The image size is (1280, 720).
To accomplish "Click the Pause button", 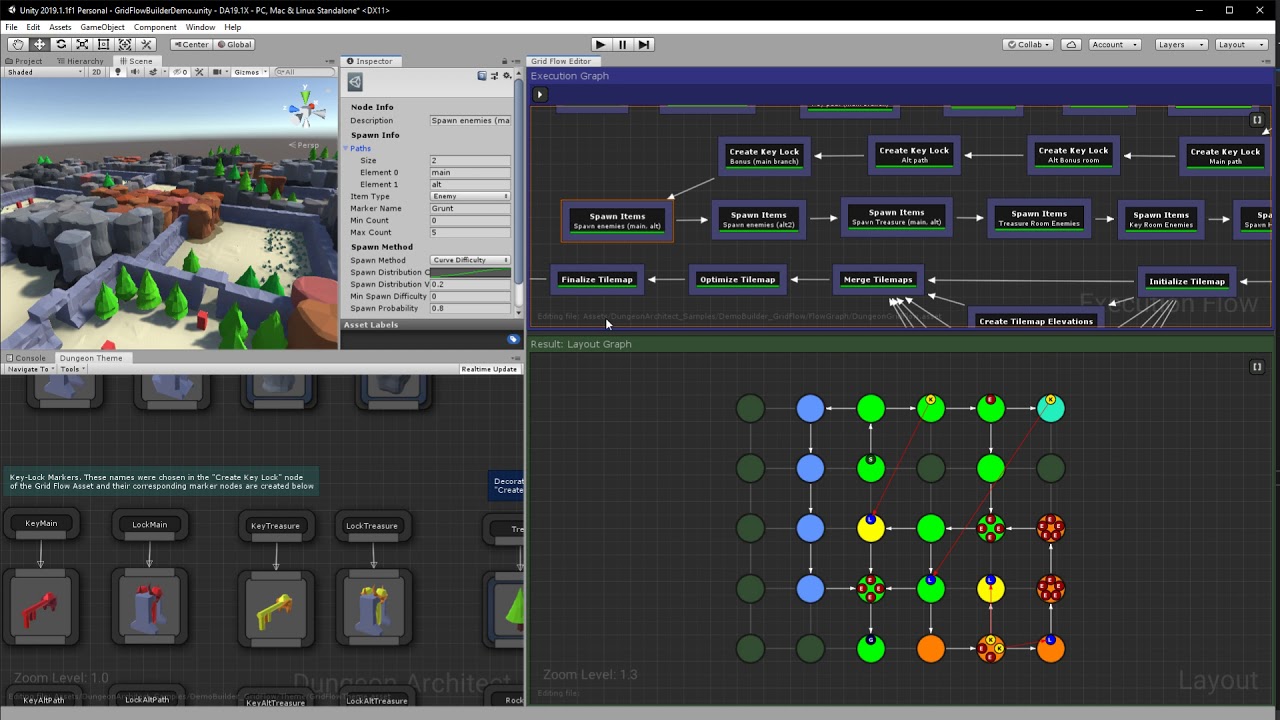I will tap(622, 44).
